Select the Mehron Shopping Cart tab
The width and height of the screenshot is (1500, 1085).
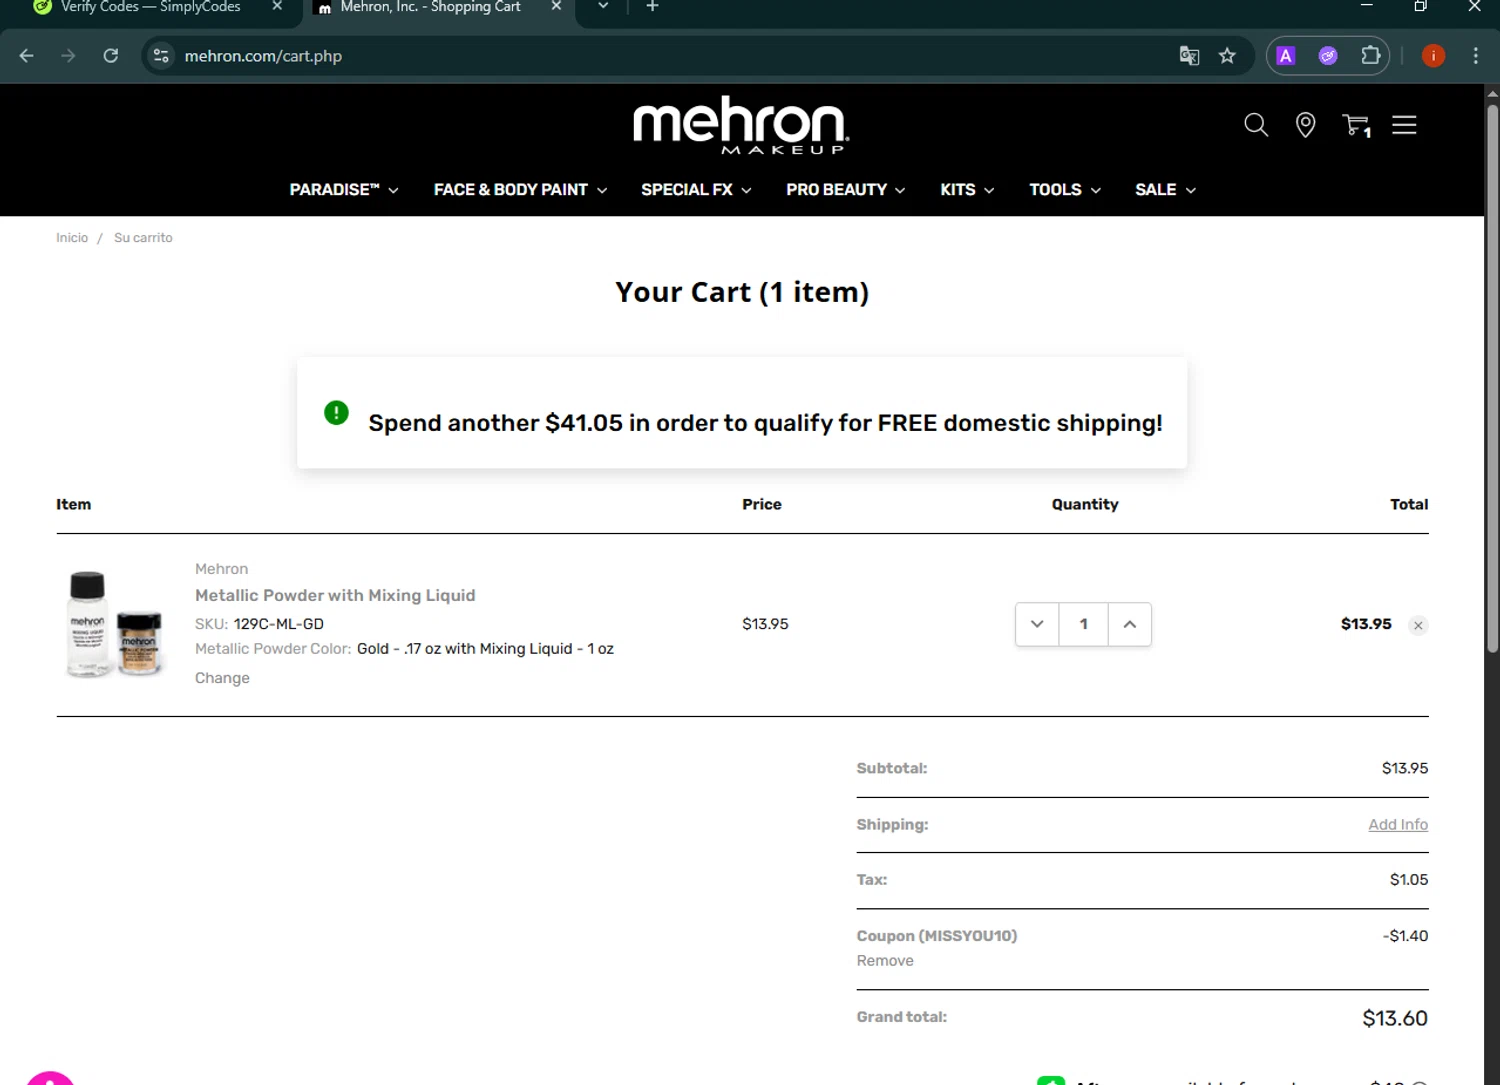click(x=430, y=8)
